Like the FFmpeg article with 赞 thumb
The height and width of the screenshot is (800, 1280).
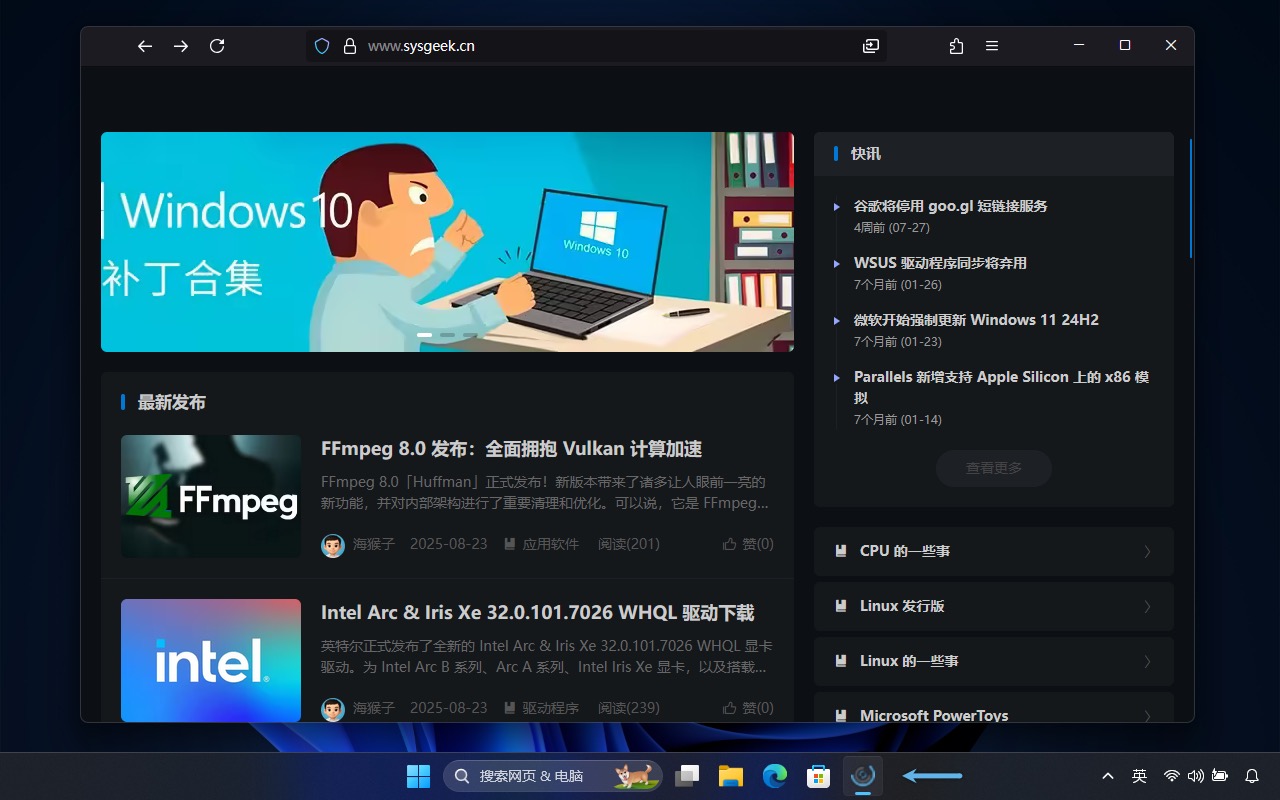coord(748,544)
